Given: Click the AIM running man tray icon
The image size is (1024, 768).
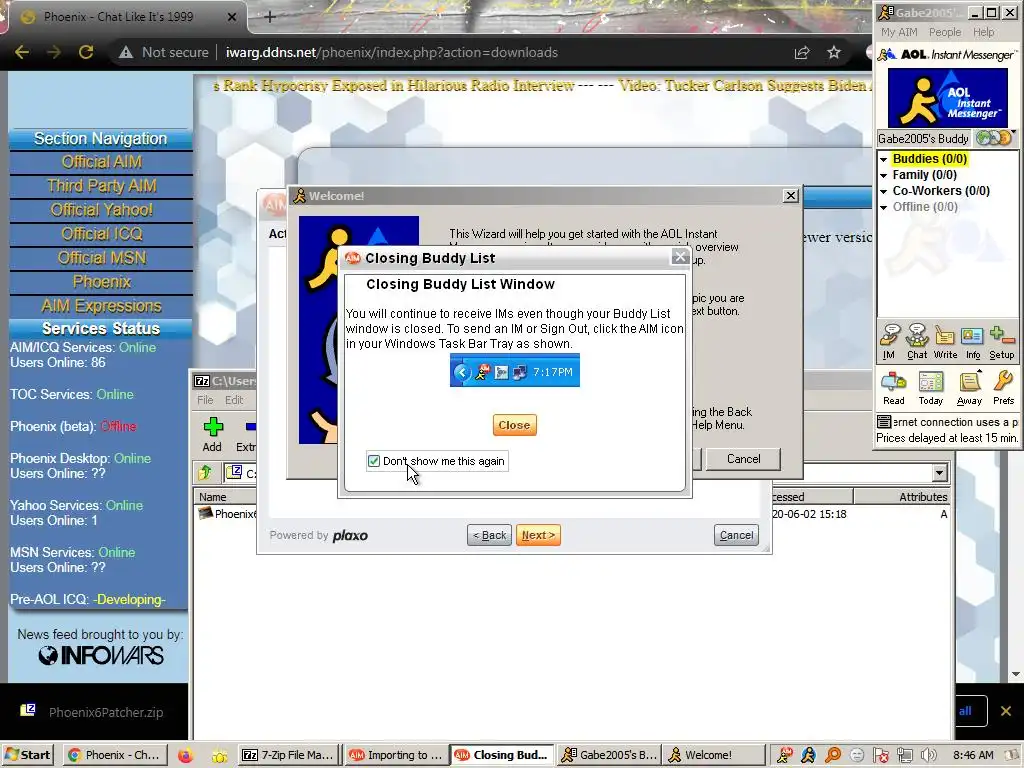Looking at the screenshot, I should [x=808, y=756].
